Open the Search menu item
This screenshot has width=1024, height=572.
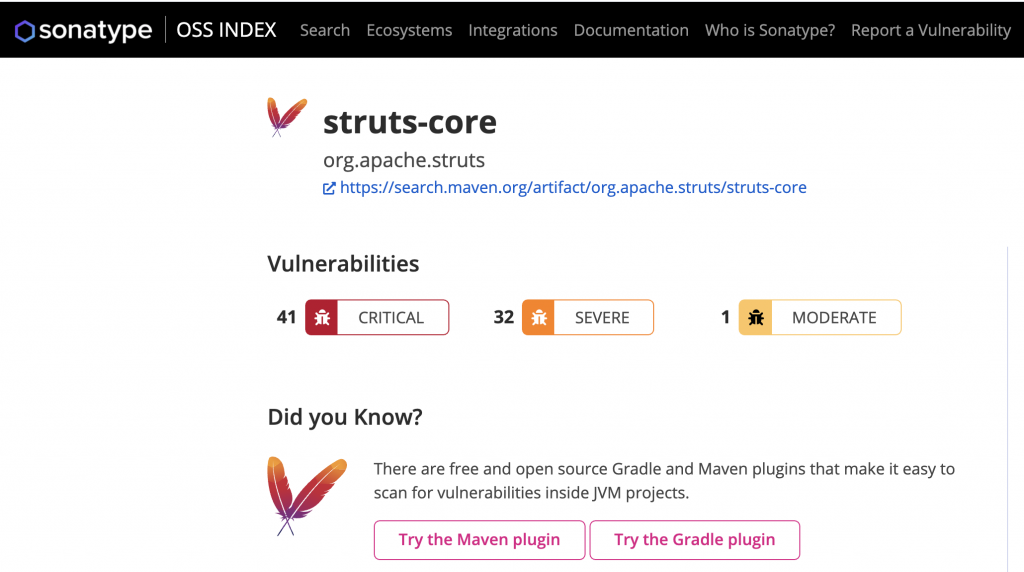tap(325, 30)
